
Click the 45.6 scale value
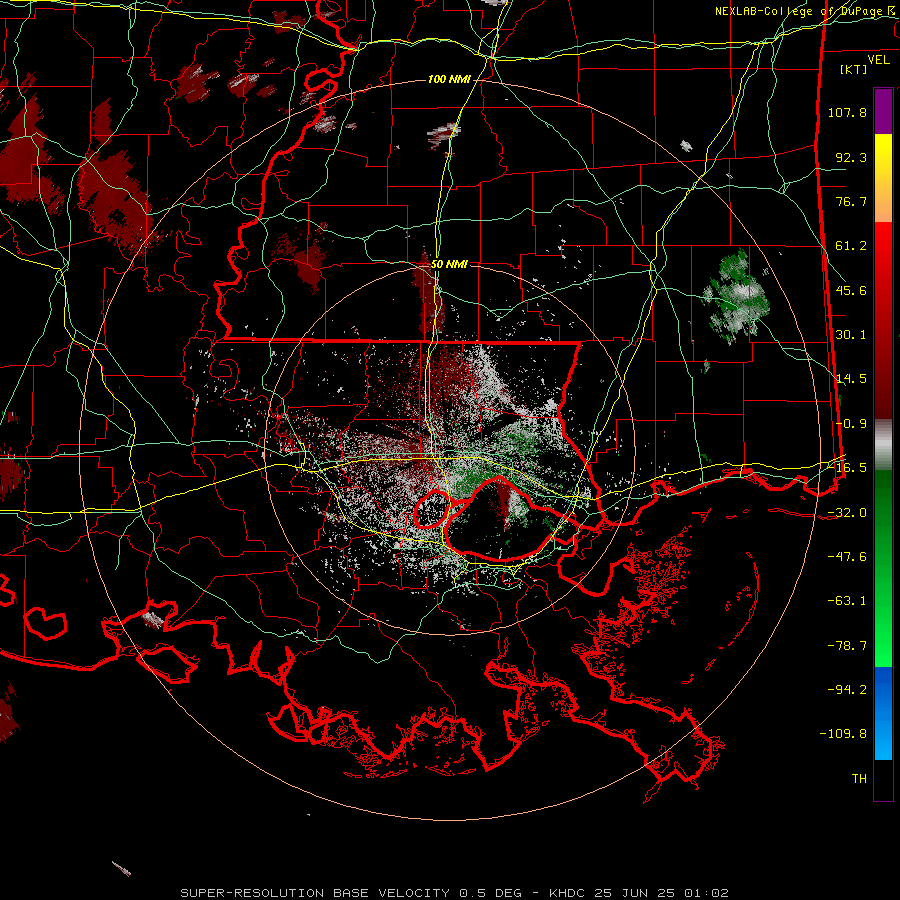[851, 290]
